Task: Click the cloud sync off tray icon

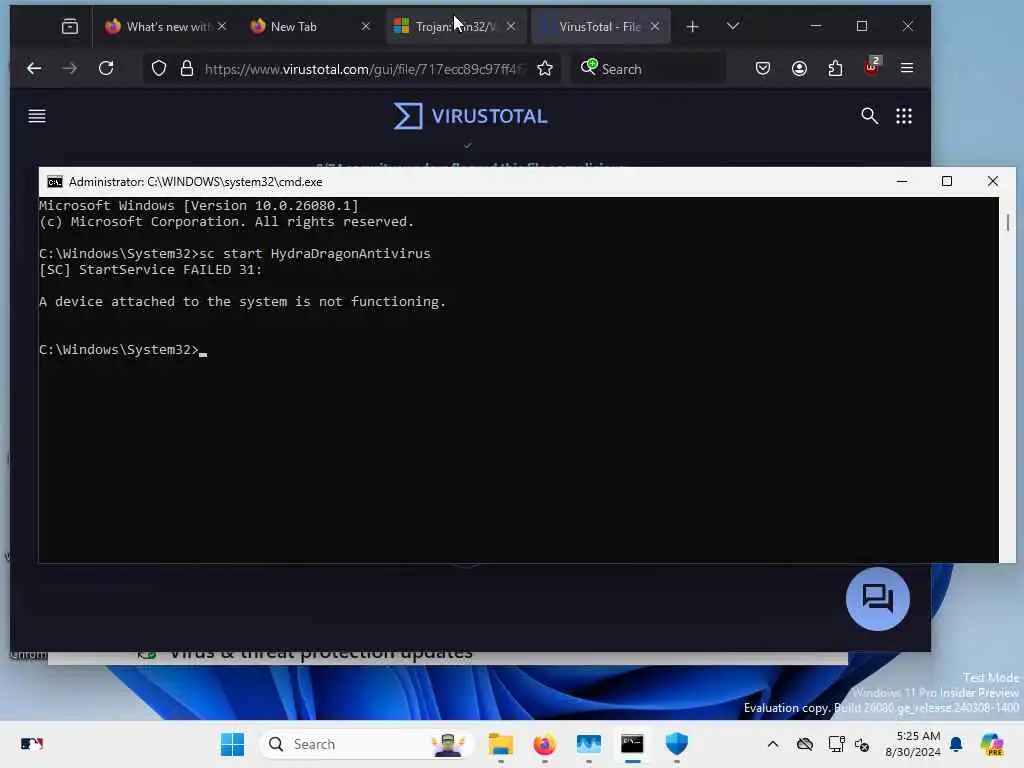Action: (x=805, y=744)
